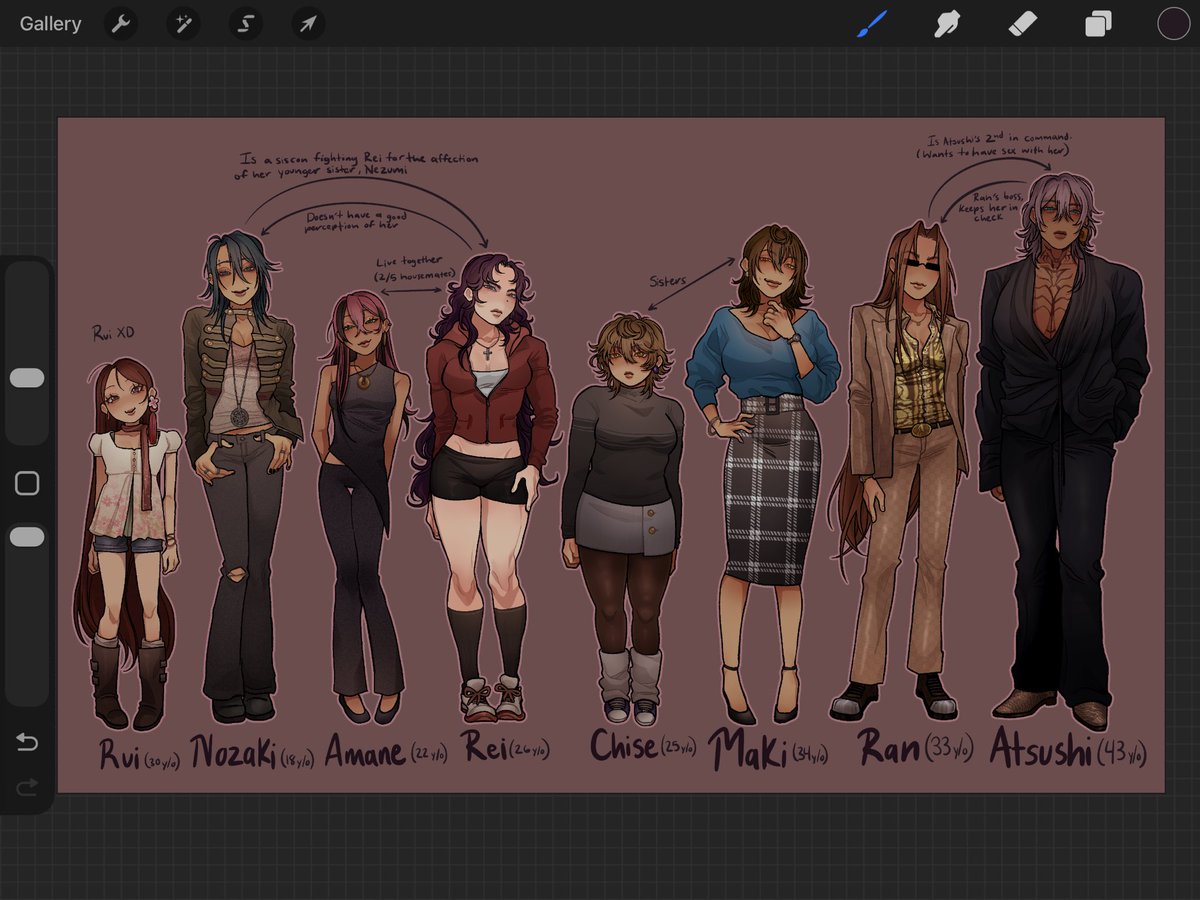The height and width of the screenshot is (900, 1200).
Task: Click the 'Nozaki' name label
Action: 233,751
